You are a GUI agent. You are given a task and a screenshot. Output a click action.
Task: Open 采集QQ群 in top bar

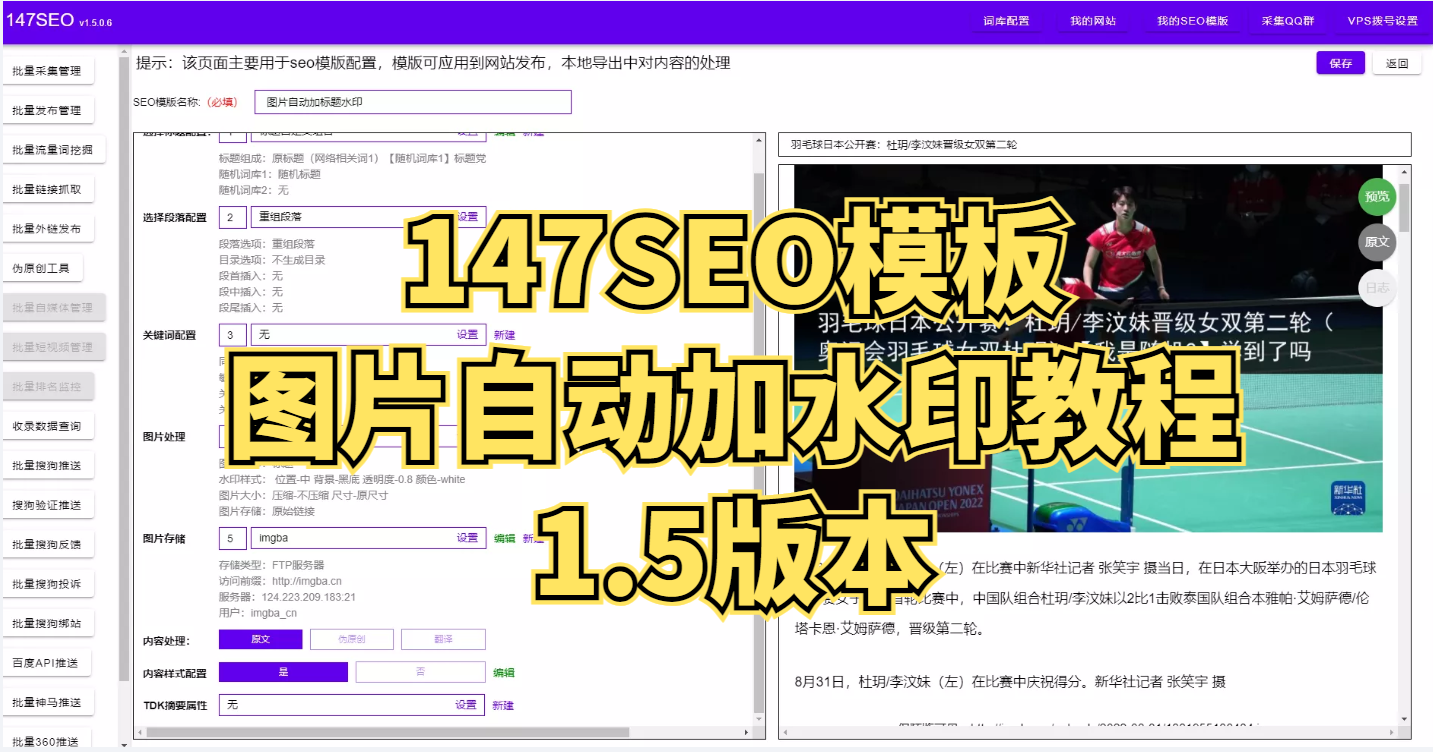1289,21
